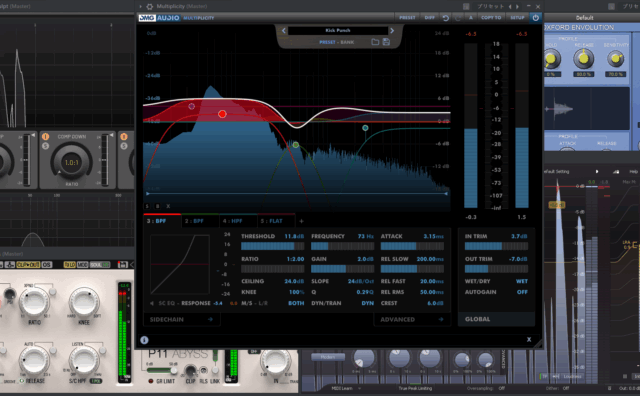Select the green band node on graph
This screenshot has width=640, height=396.
point(296,145)
